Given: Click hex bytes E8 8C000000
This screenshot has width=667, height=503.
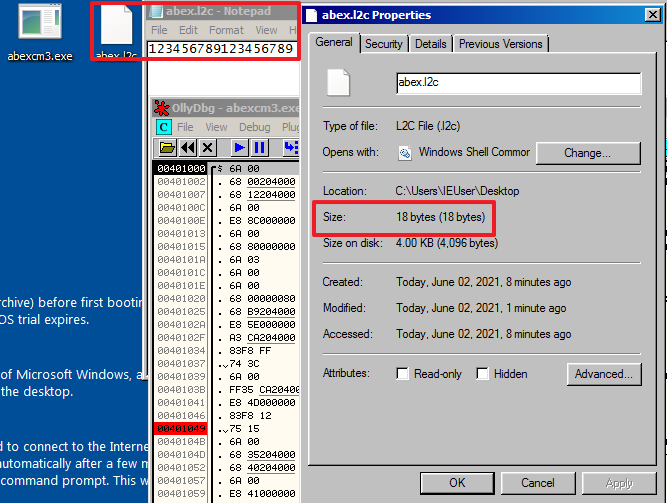Looking at the screenshot, I should click(x=262, y=220).
